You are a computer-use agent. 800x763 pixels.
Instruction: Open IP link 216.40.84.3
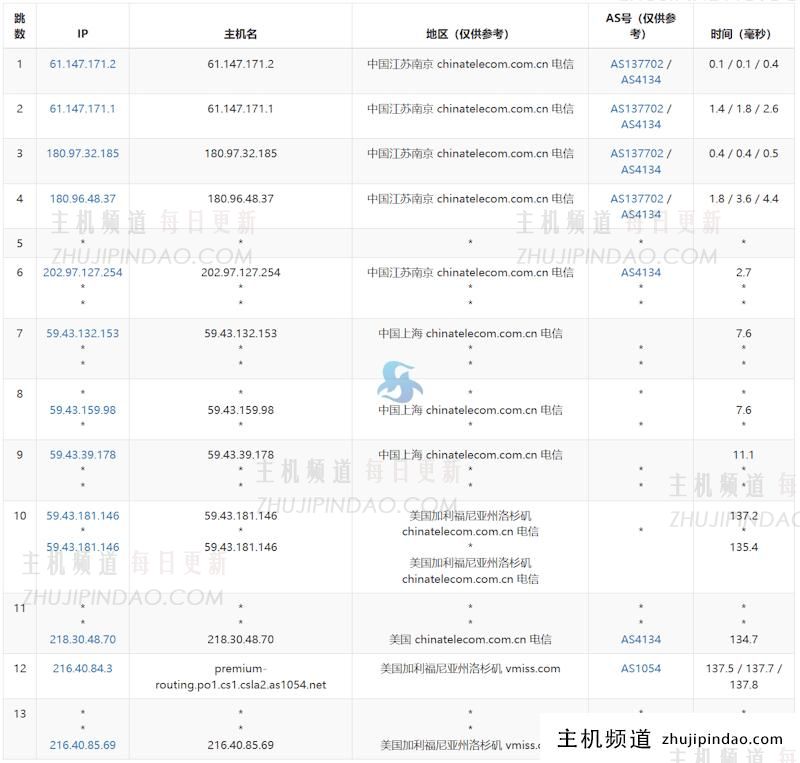pyautogui.click(x=83, y=669)
